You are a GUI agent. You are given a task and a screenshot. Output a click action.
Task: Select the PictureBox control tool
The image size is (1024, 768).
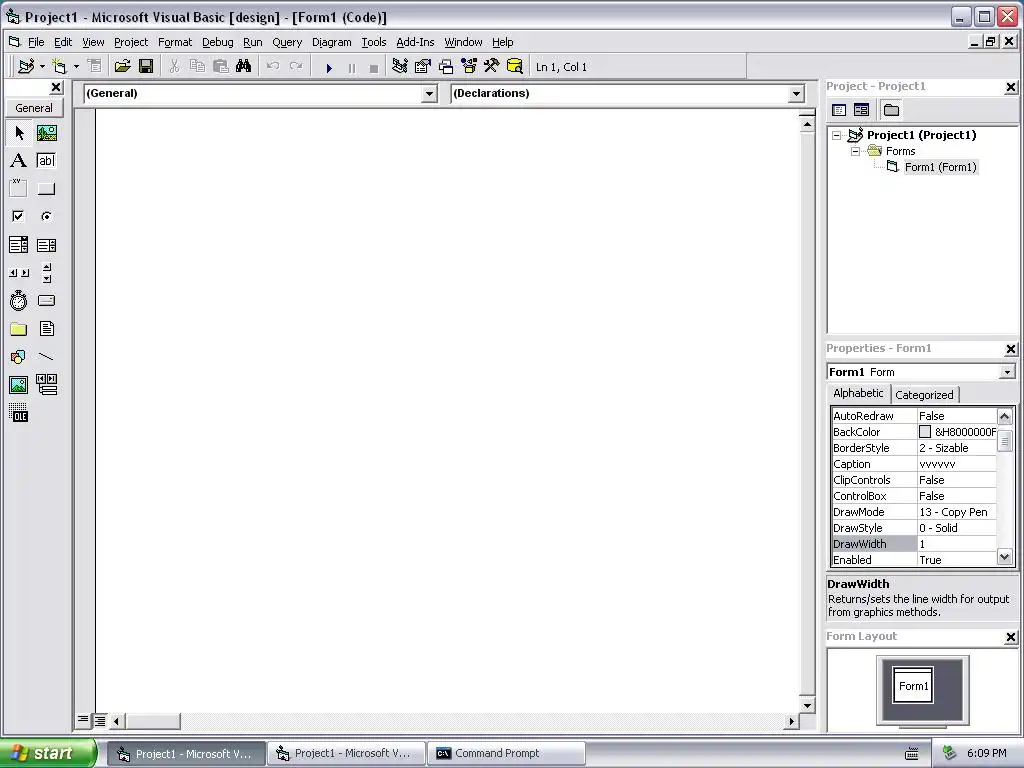46,133
